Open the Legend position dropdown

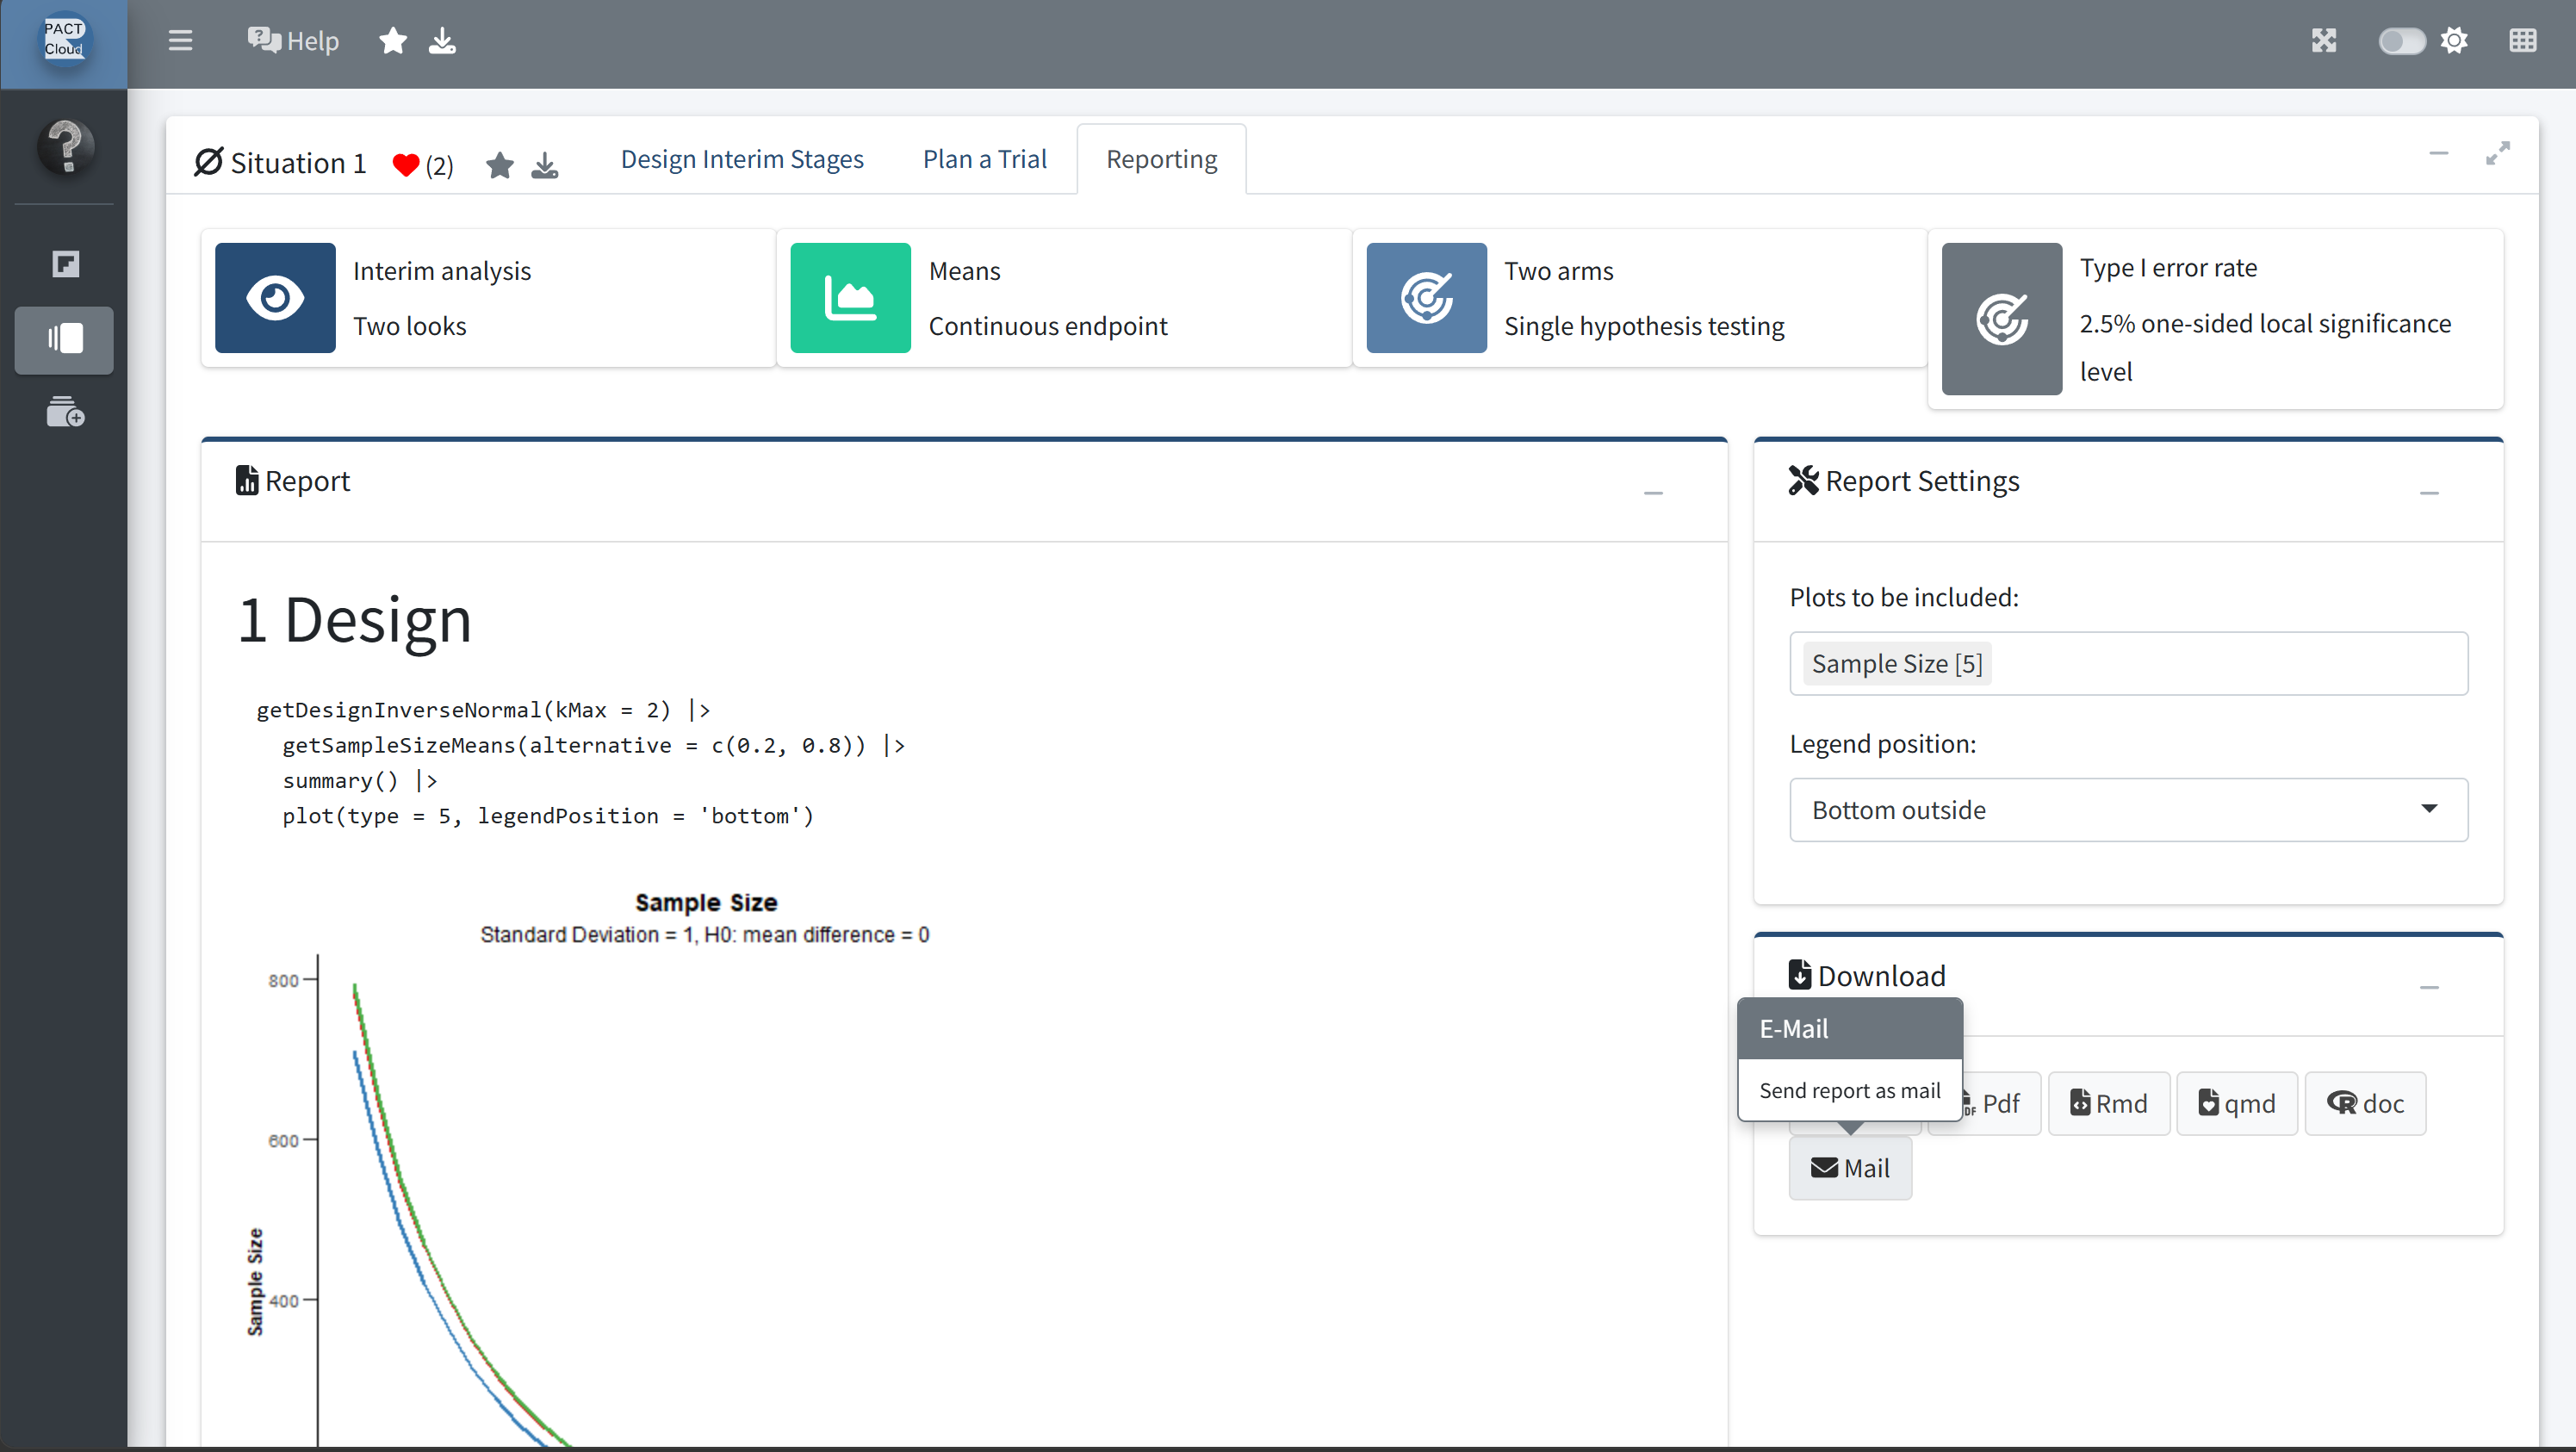point(2128,810)
